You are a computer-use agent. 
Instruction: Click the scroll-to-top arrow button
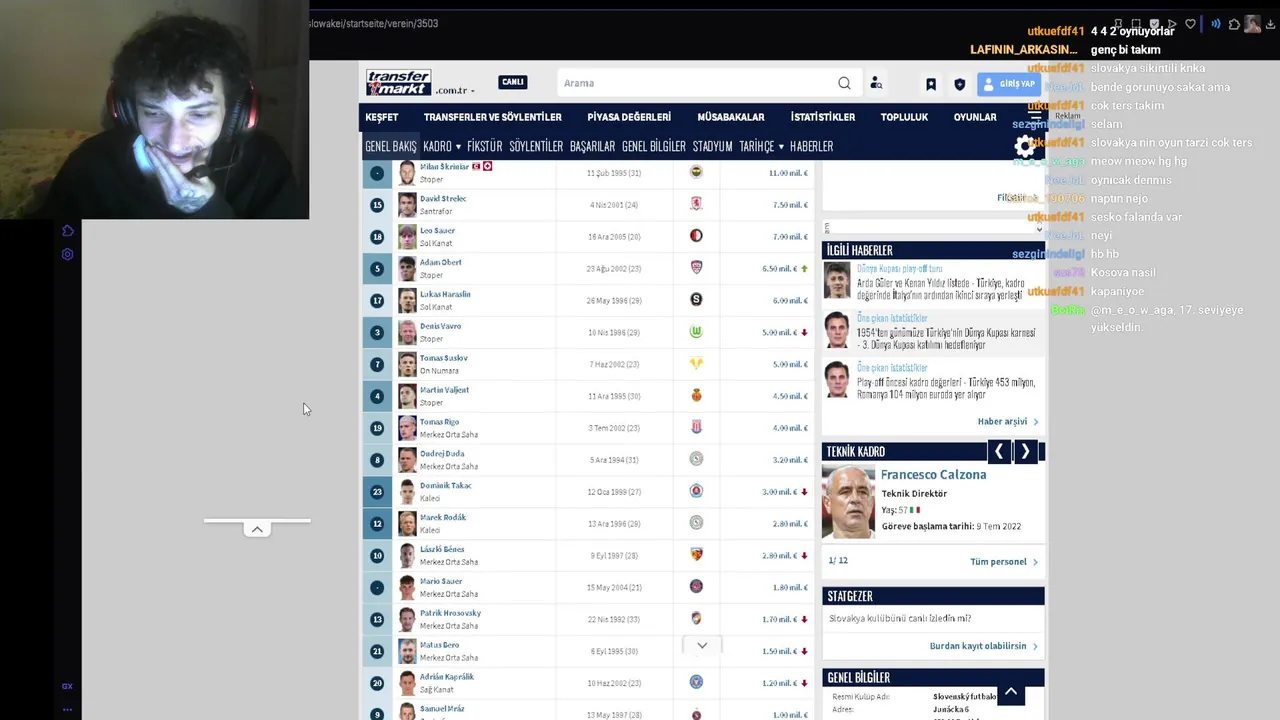pos(1011,691)
